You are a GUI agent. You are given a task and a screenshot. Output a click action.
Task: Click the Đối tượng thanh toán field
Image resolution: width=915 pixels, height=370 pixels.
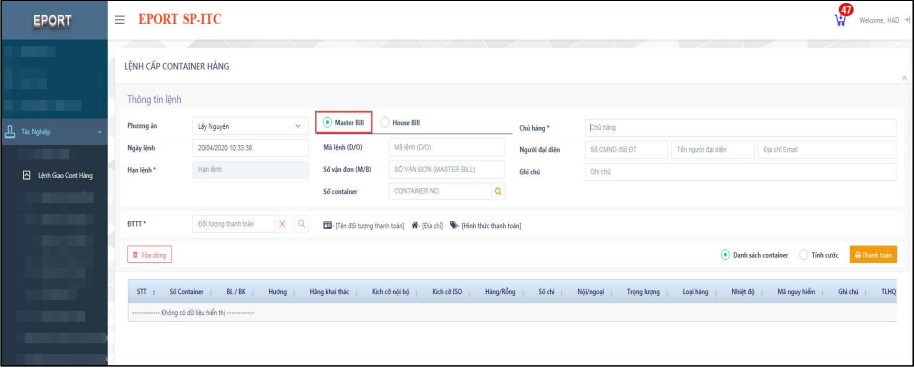(233, 224)
